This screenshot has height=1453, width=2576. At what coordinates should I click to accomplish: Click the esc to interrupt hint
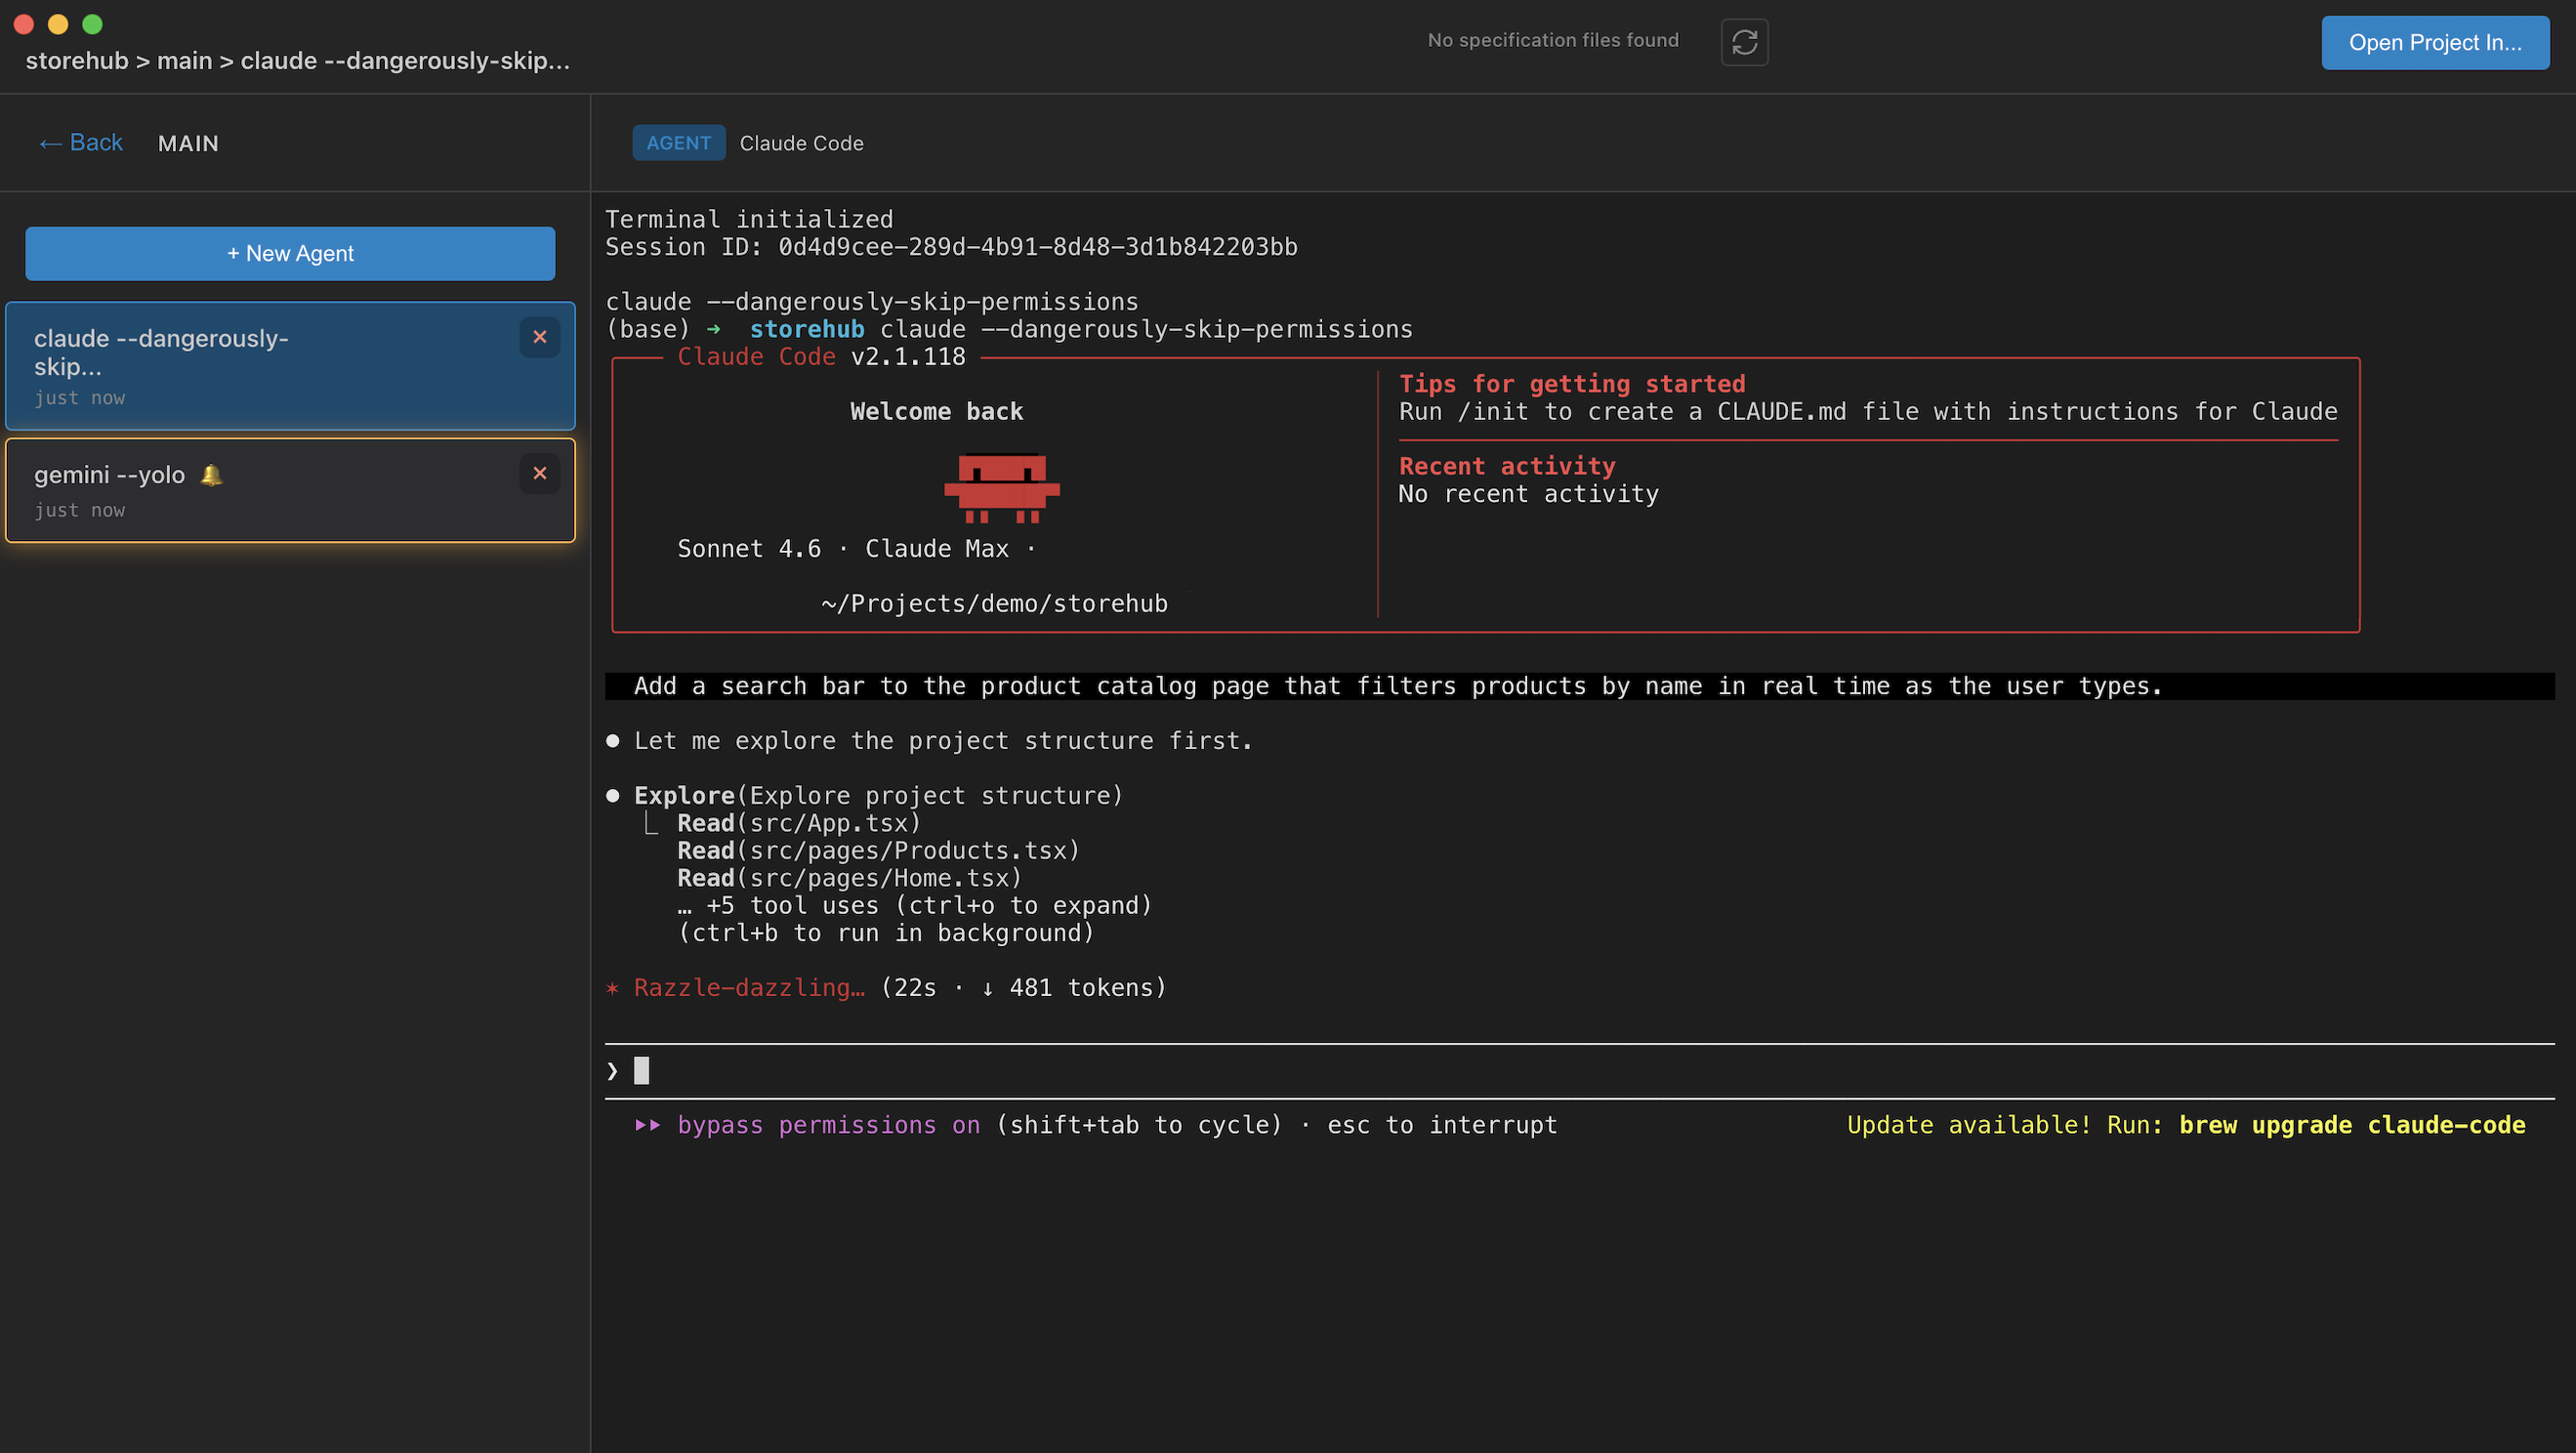point(1442,1125)
